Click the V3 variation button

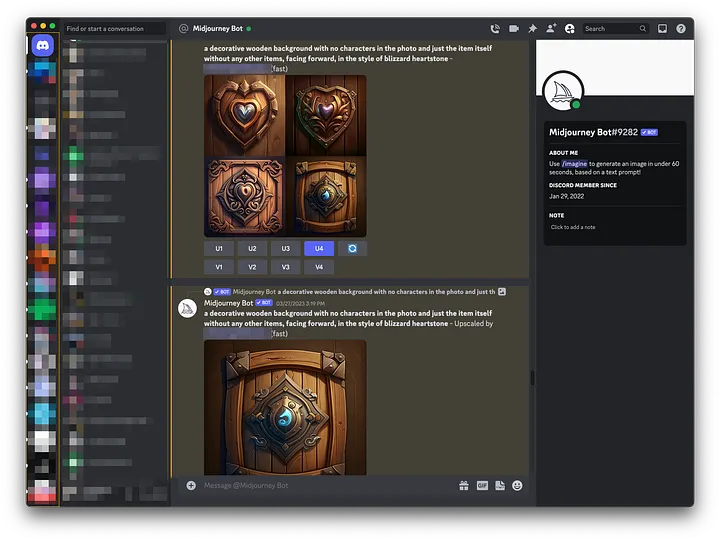(286, 267)
